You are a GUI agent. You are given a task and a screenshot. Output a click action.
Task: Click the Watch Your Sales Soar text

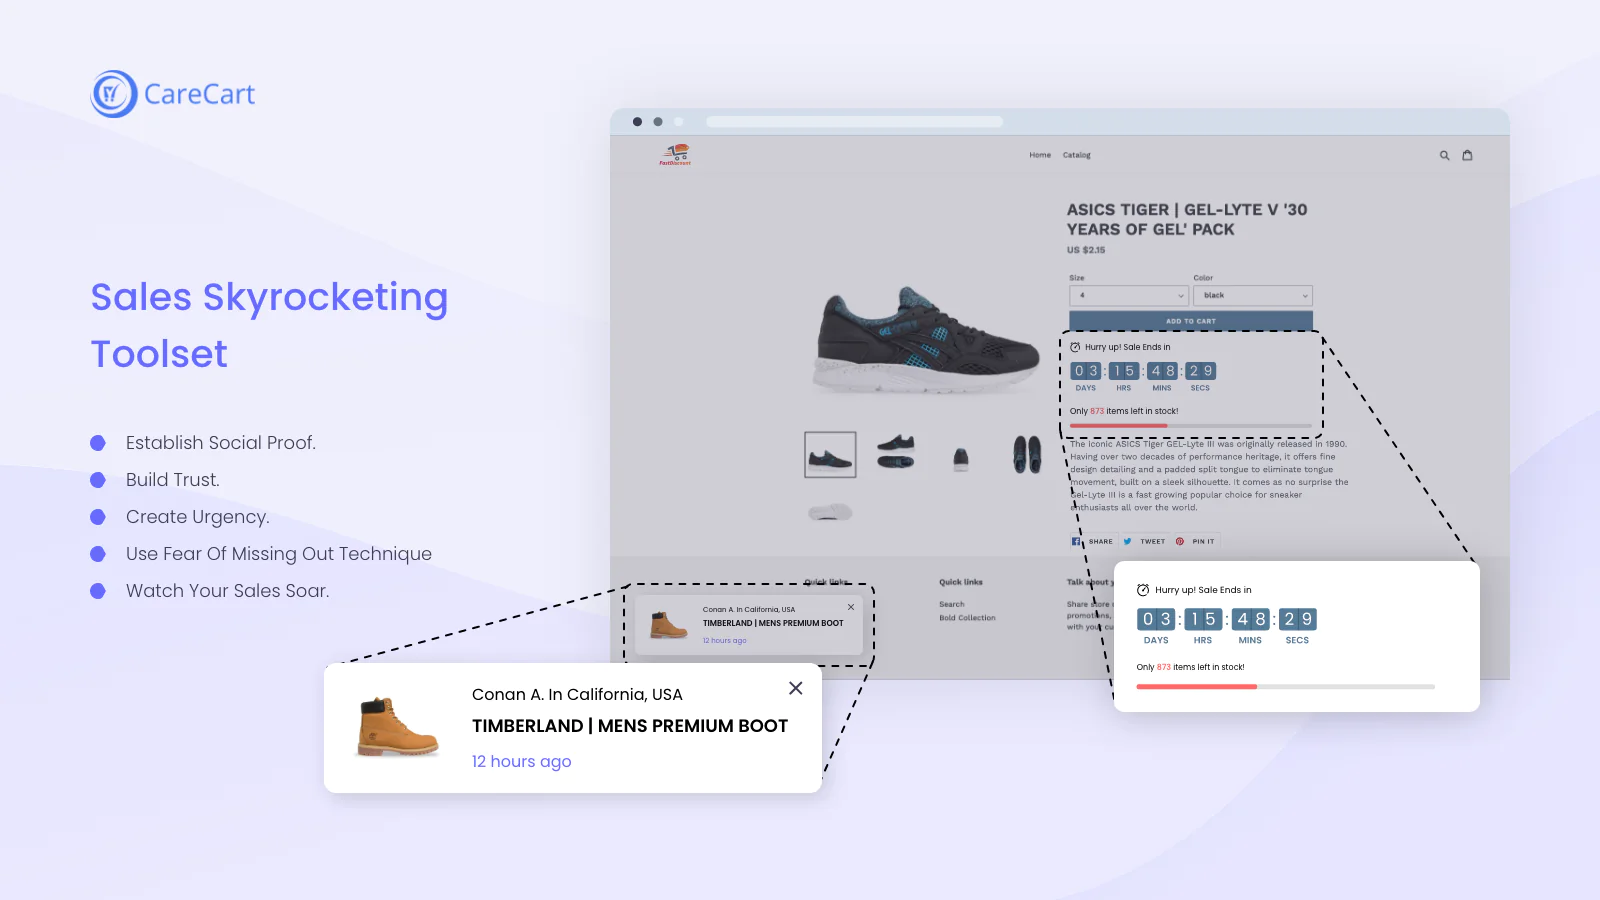tap(228, 591)
